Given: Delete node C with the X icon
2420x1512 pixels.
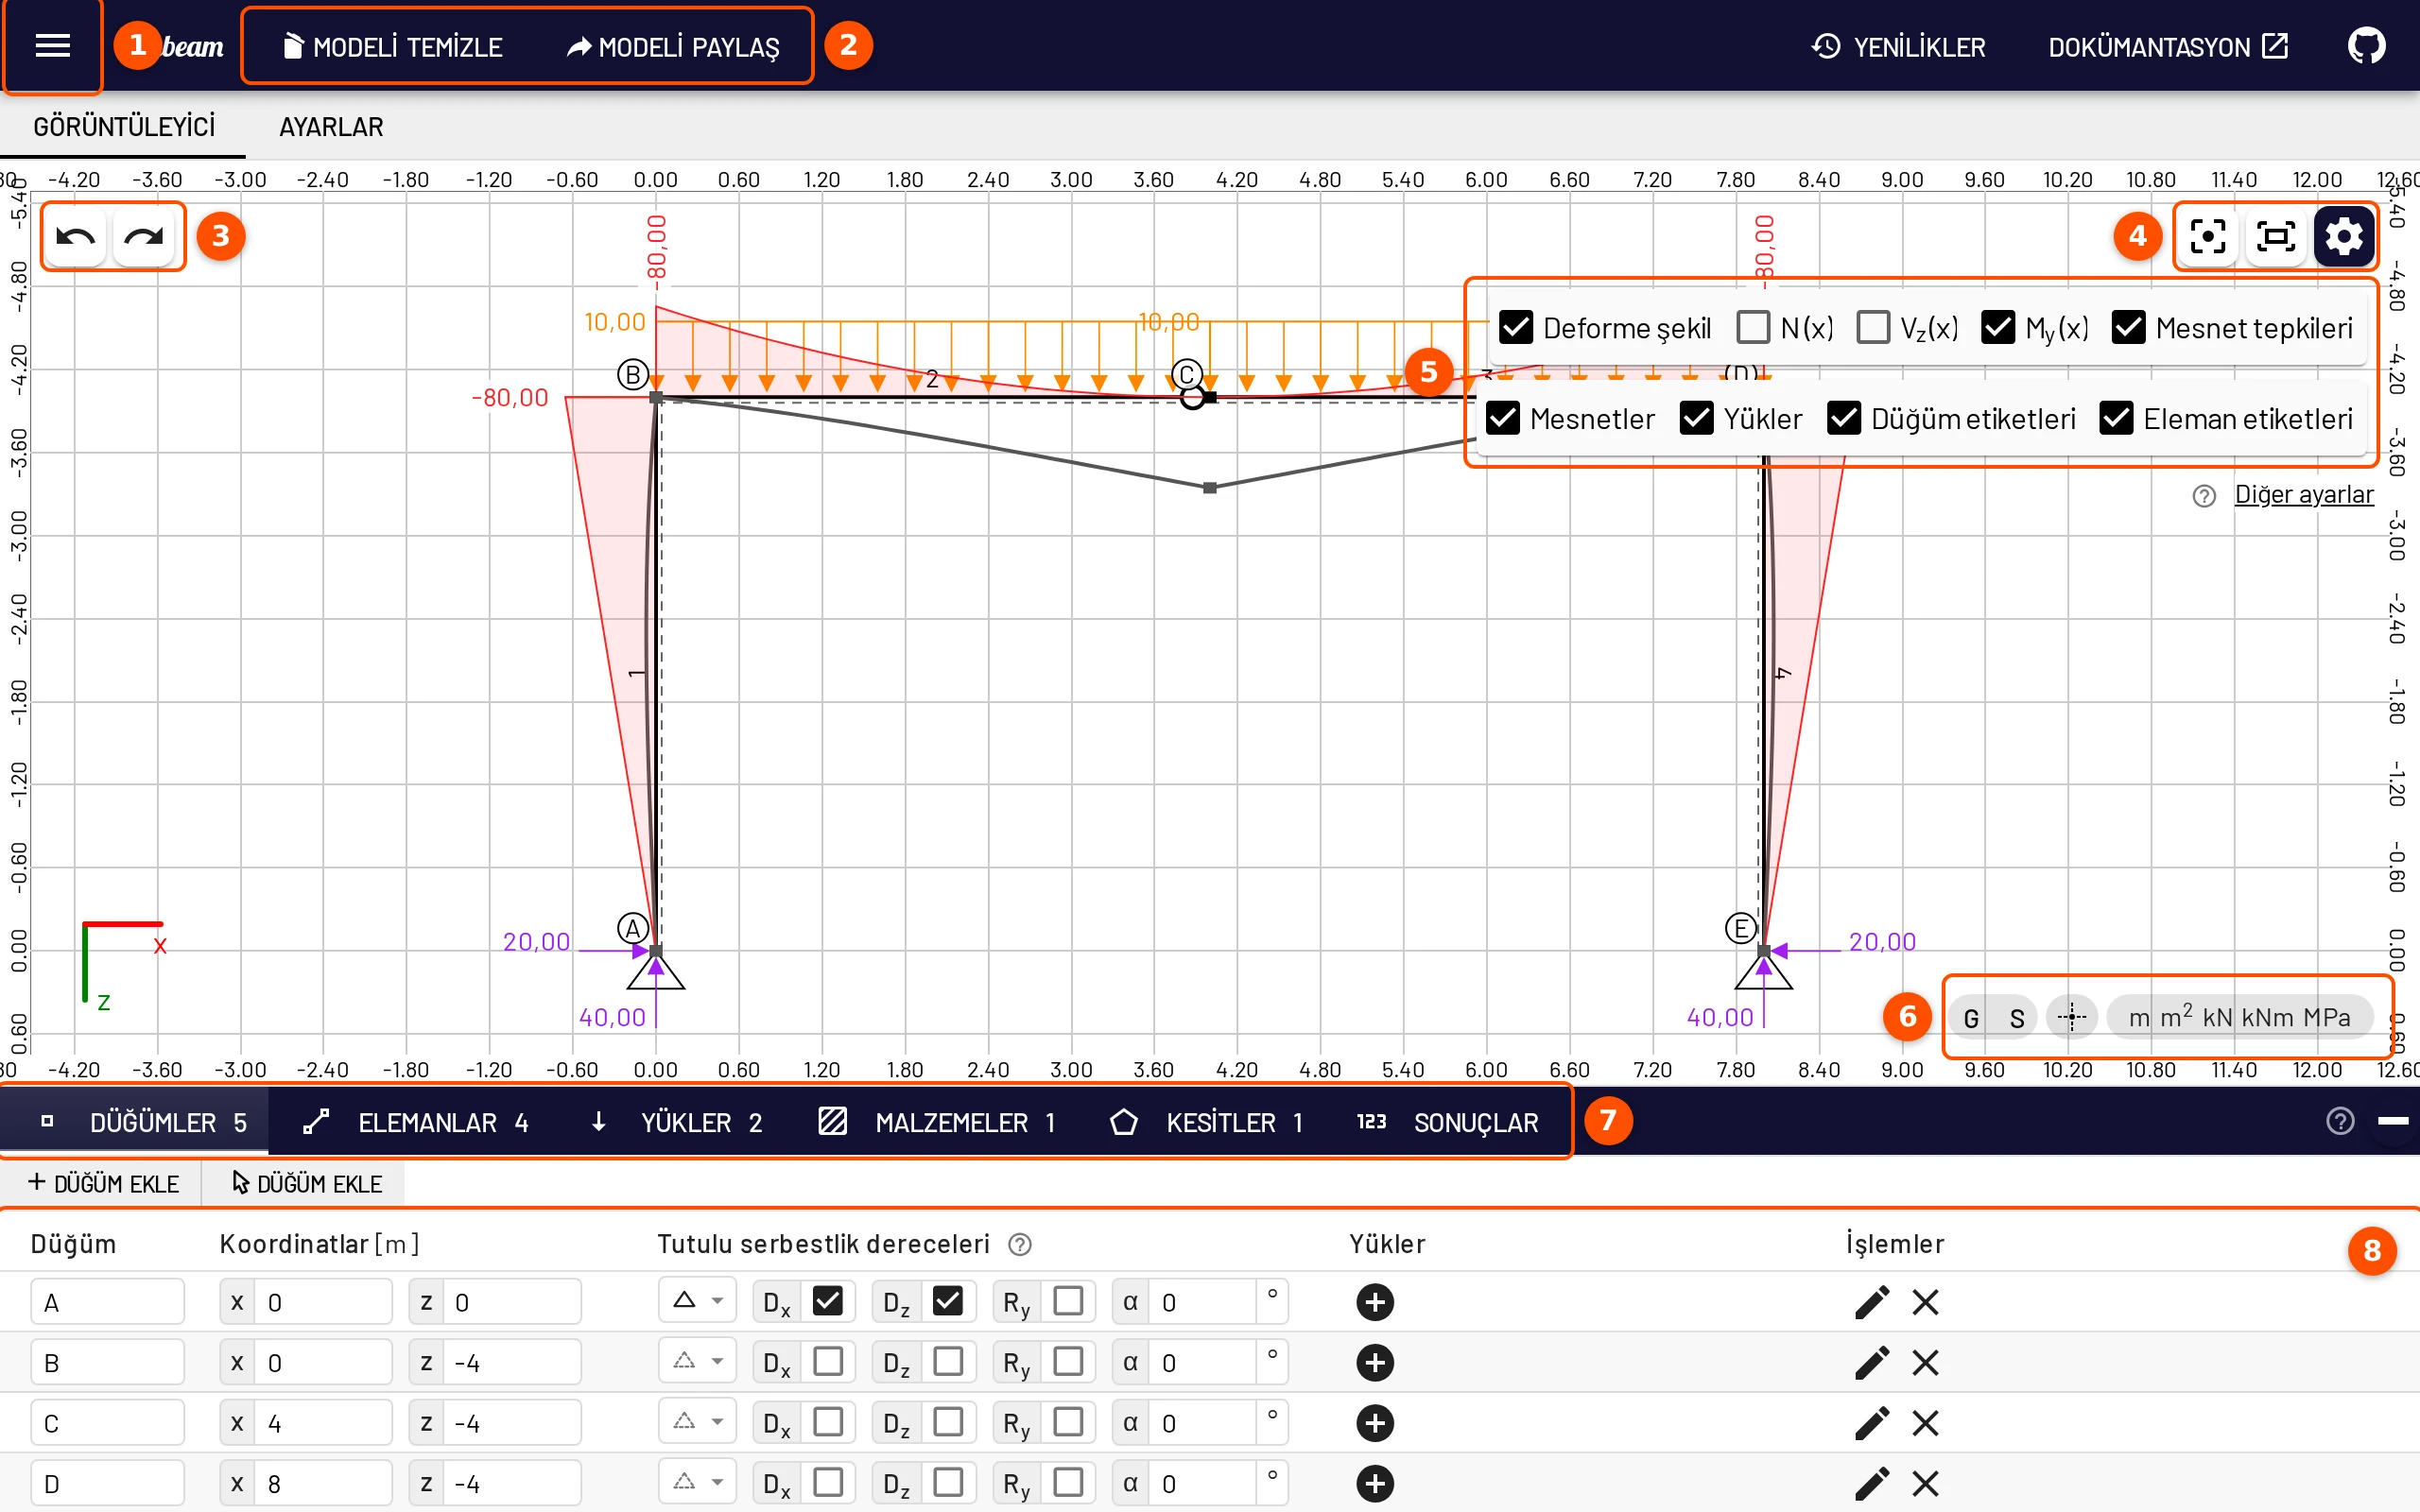Looking at the screenshot, I should click(x=1925, y=1423).
